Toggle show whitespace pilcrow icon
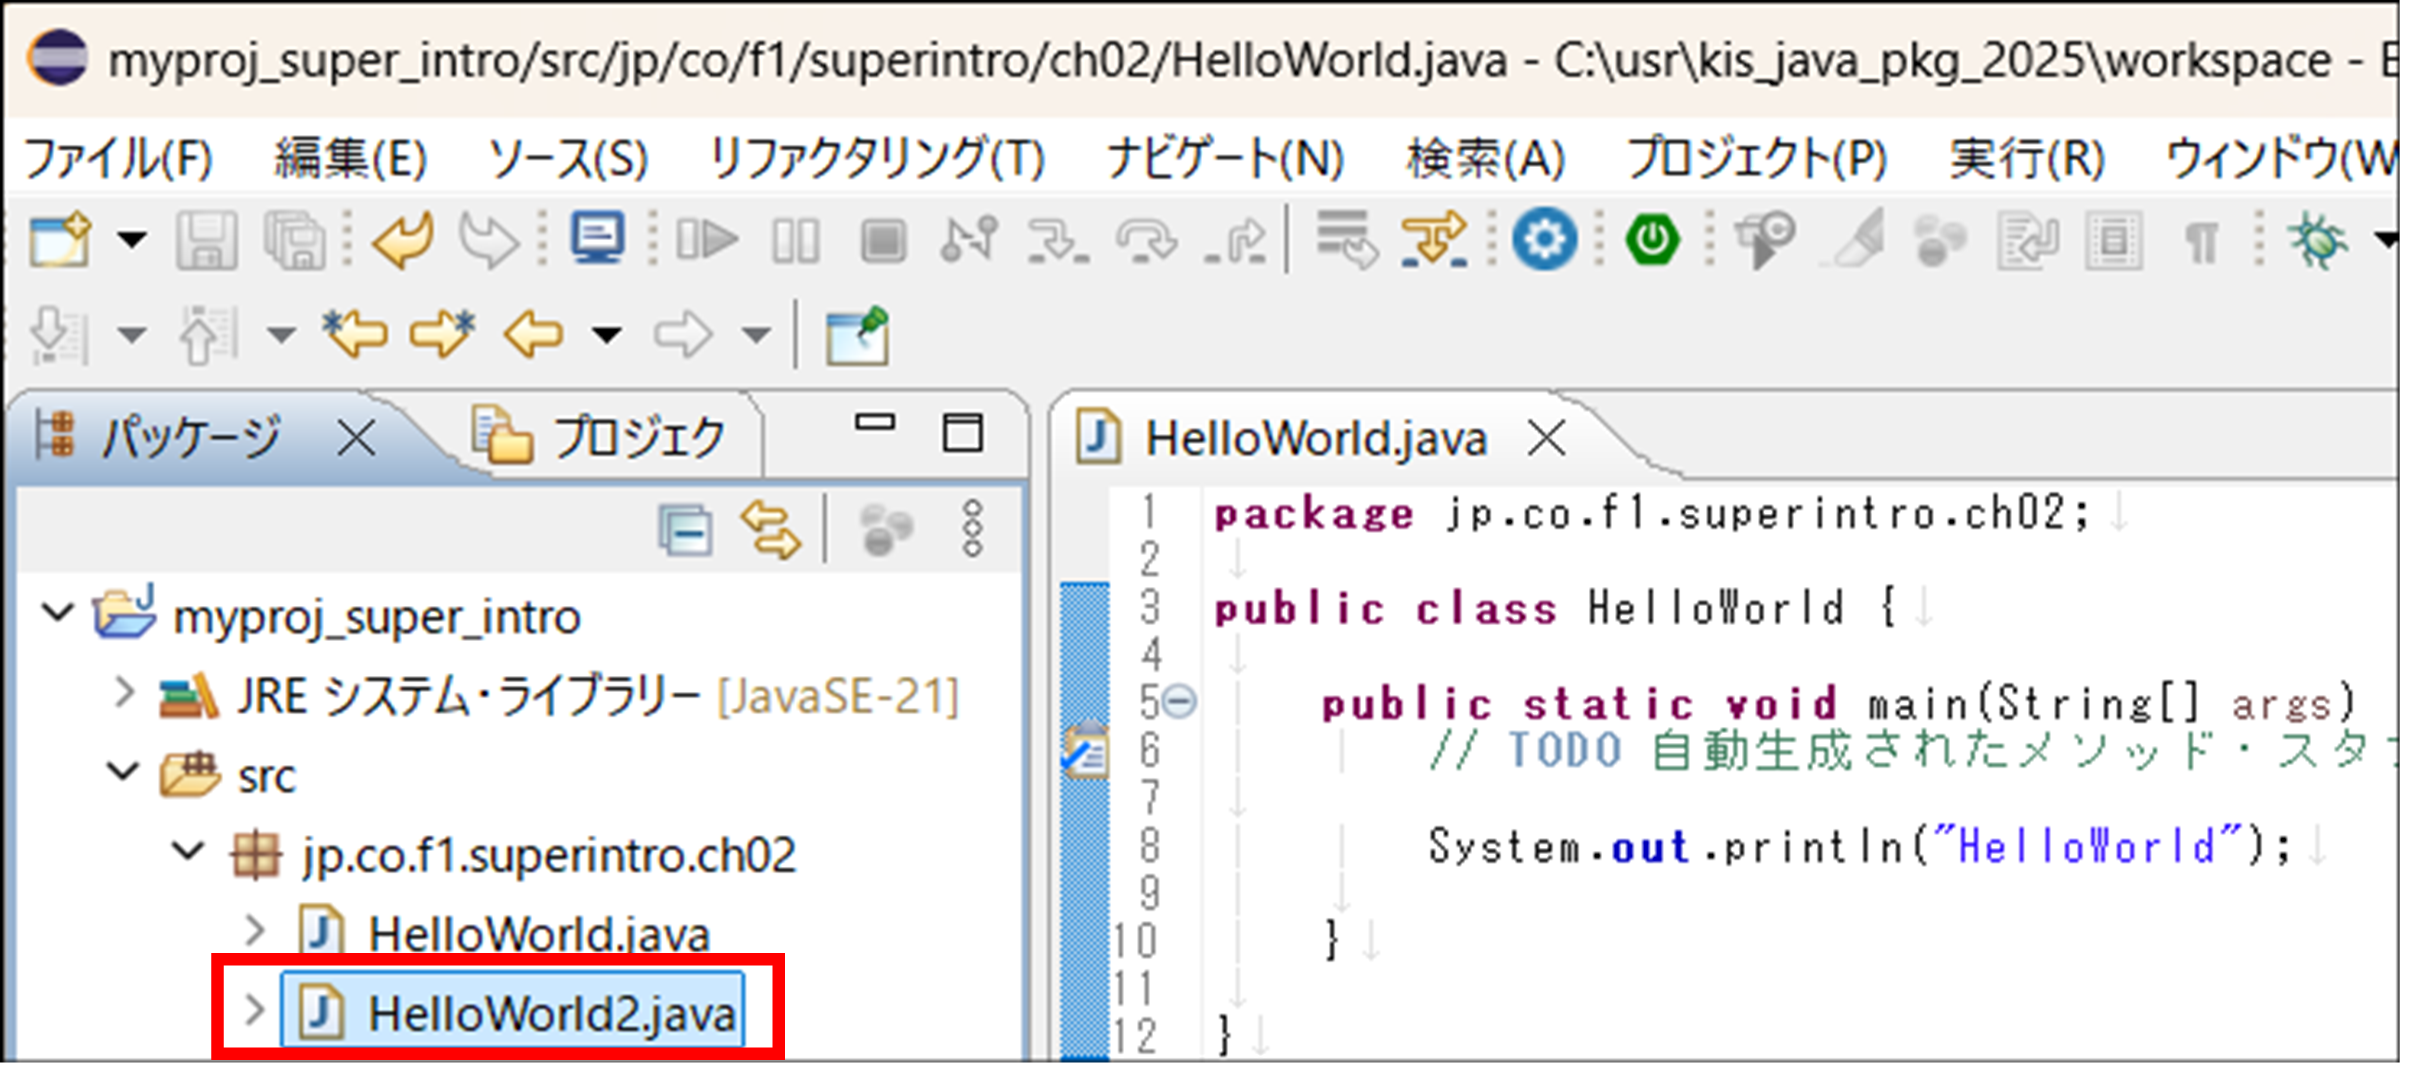Image resolution: width=2413 pixels, height=1091 pixels. click(x=2201, y=242)
